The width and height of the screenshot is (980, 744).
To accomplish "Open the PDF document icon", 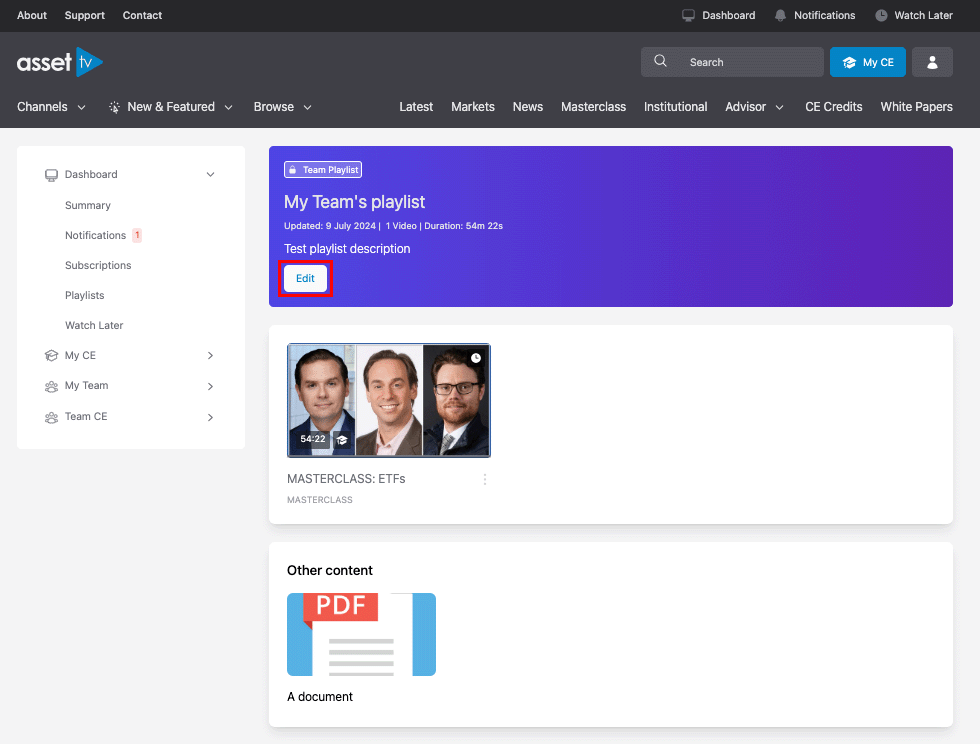I will click(x=361, y=634).
